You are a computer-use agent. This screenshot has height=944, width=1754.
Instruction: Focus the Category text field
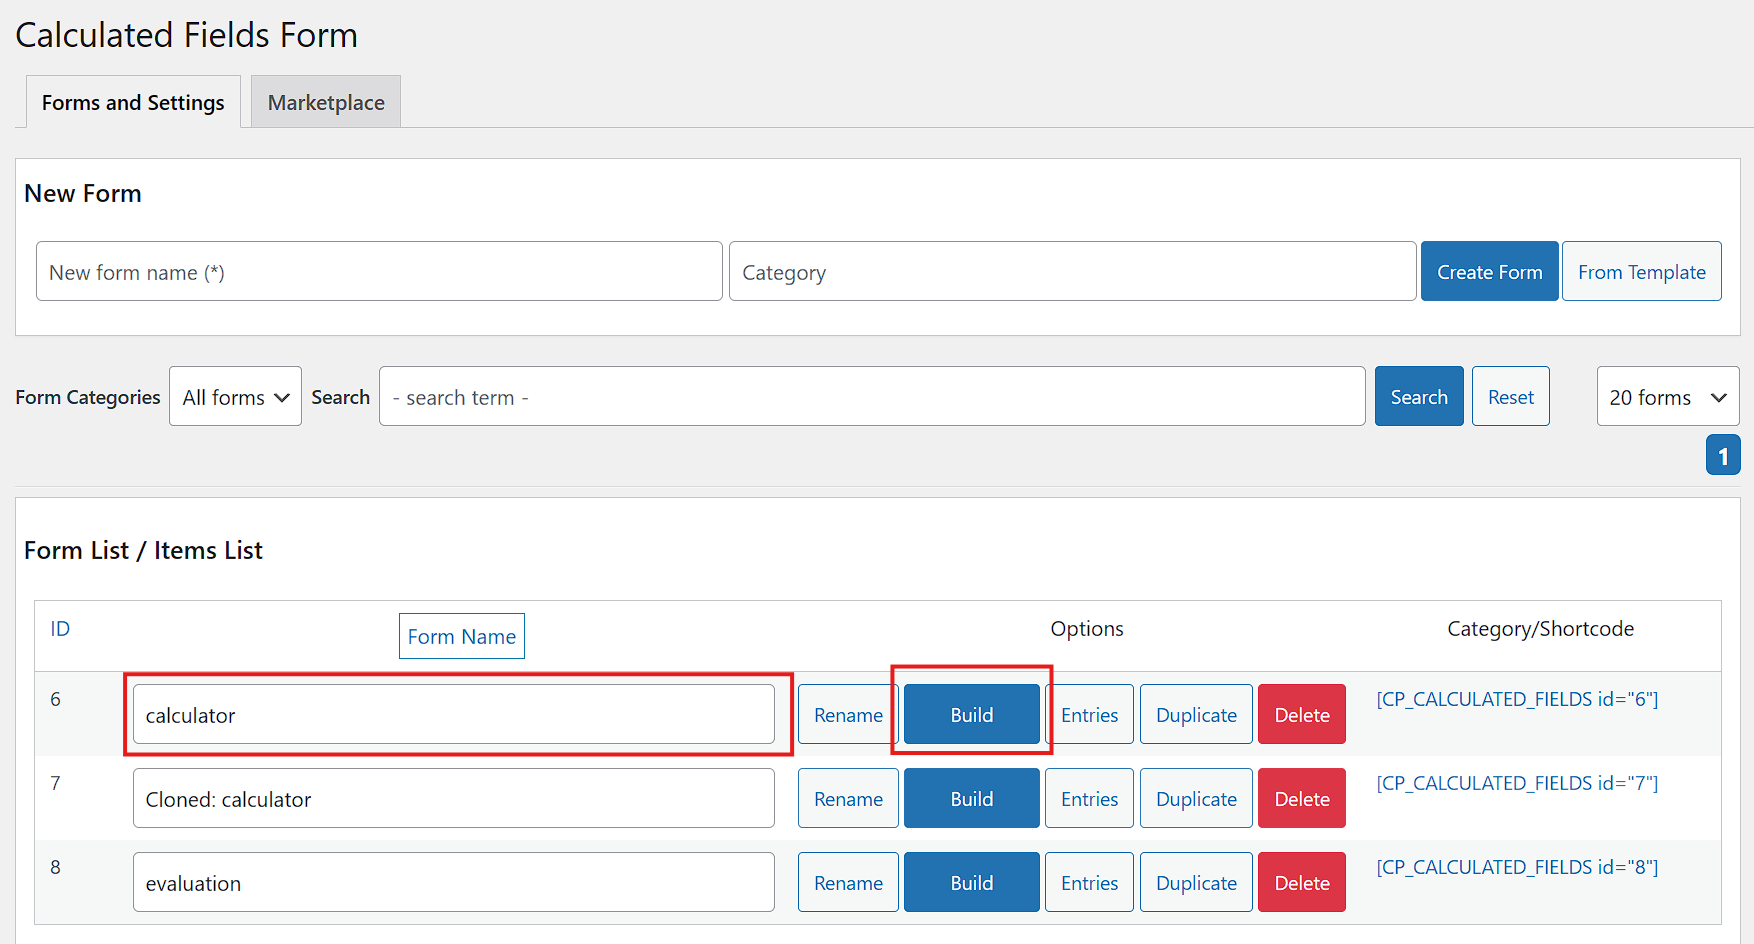point(1072,272)
